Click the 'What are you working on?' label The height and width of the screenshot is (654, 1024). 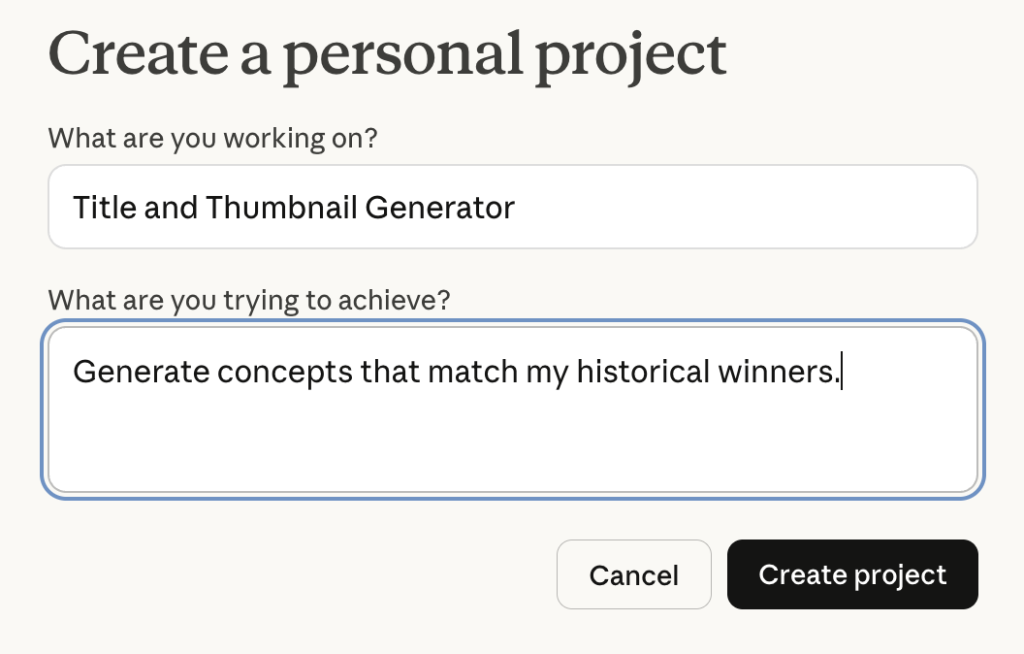212,138
